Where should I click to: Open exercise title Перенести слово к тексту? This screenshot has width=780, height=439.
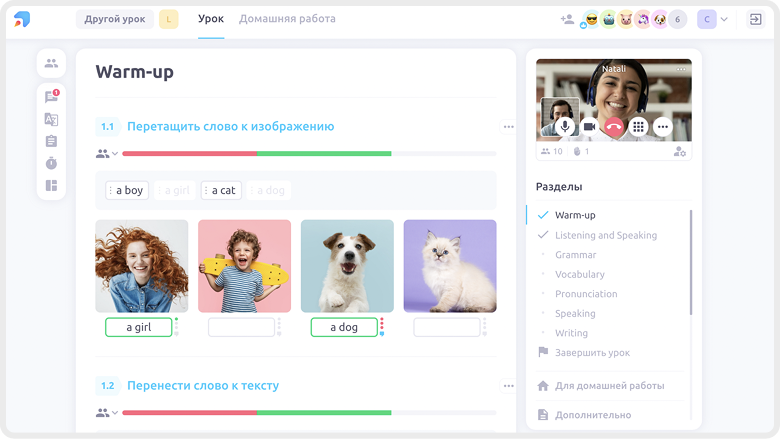(203, 385)
